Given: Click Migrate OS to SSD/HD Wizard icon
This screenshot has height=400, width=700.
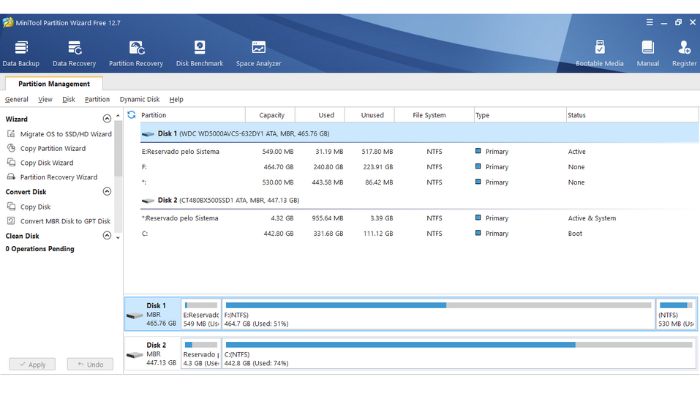Looking at the screenshot, I should click(11, 133).
